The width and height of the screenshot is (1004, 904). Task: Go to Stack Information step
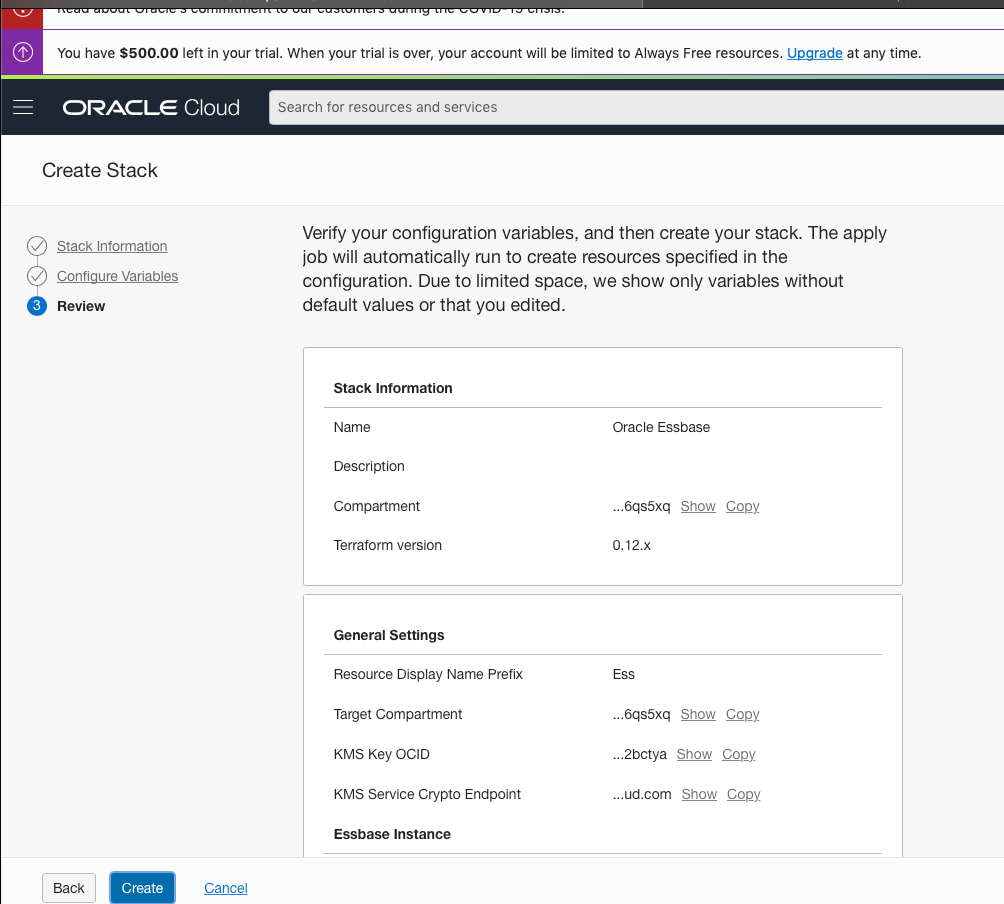point(112,246)
